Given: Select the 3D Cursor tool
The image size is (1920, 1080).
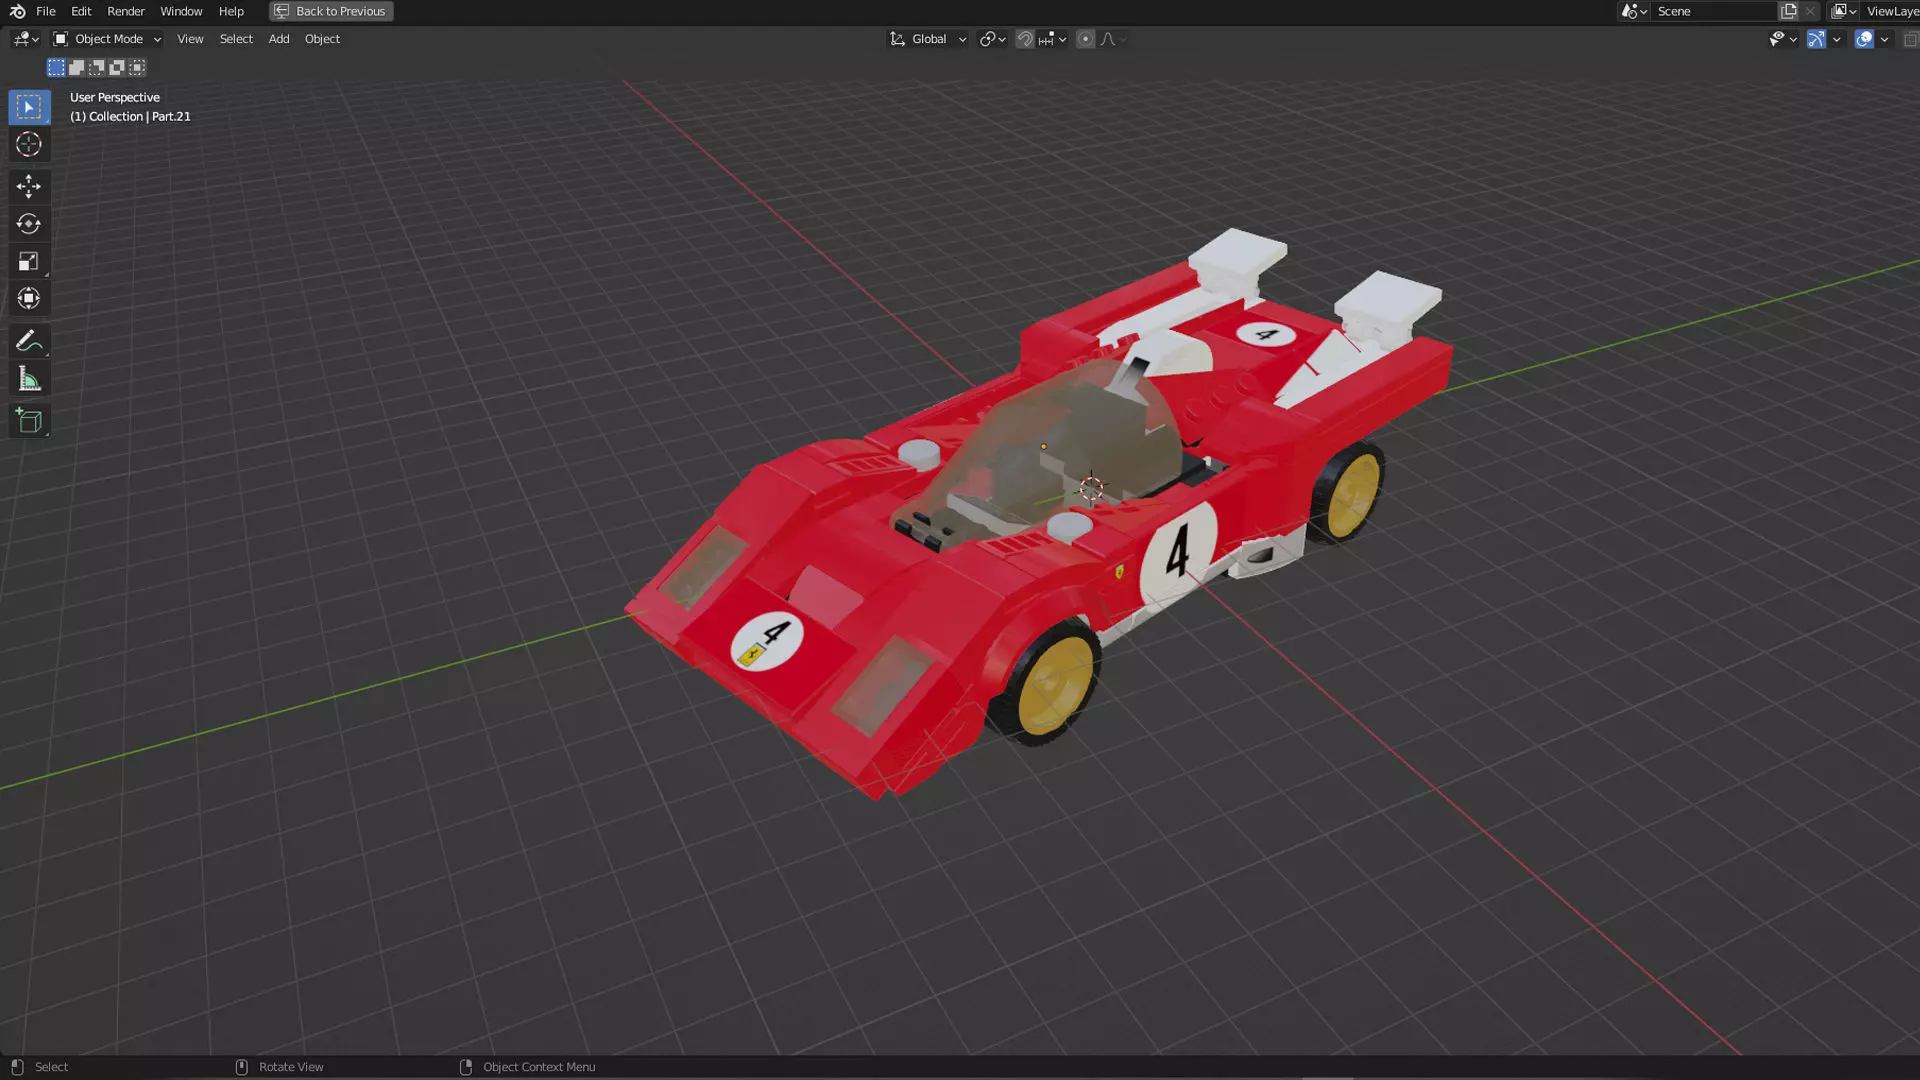Looking at the screenshot, I should pyautogui.click(x=29, y=144).
